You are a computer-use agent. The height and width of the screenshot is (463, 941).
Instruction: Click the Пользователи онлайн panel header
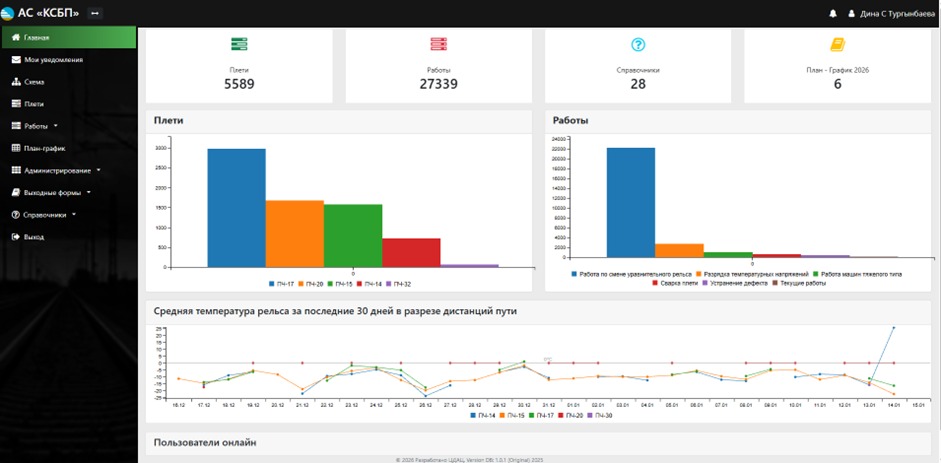(205, 441)
